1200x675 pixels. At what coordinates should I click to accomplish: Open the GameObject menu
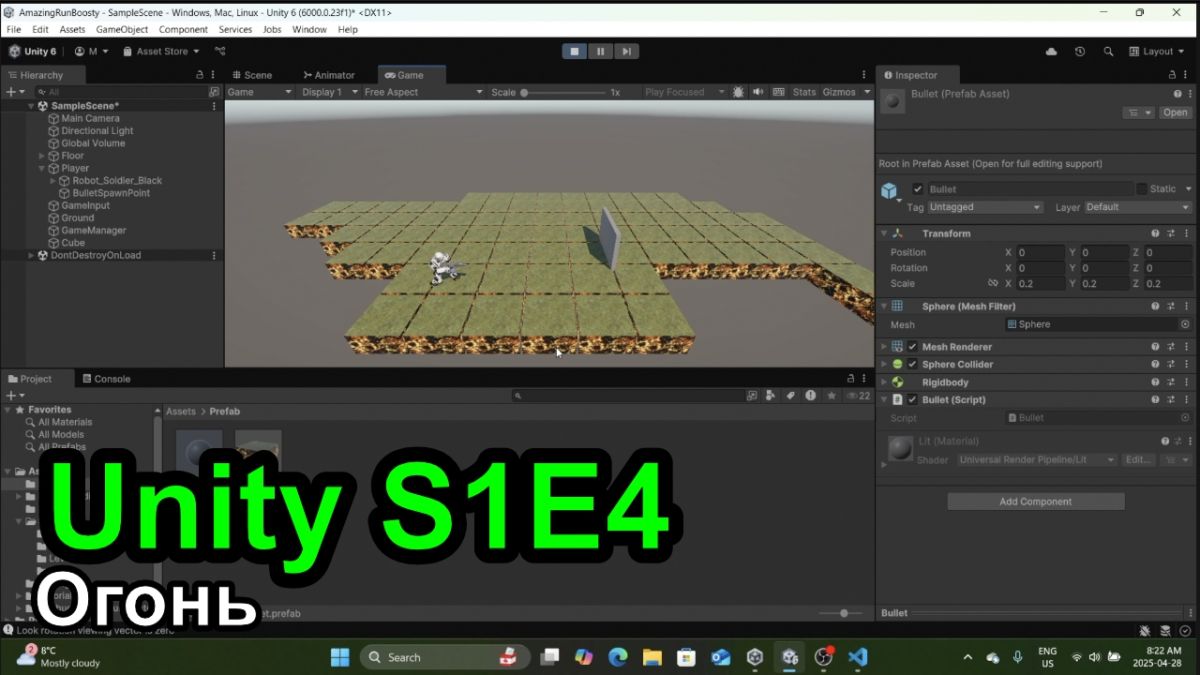pos(122,29)
